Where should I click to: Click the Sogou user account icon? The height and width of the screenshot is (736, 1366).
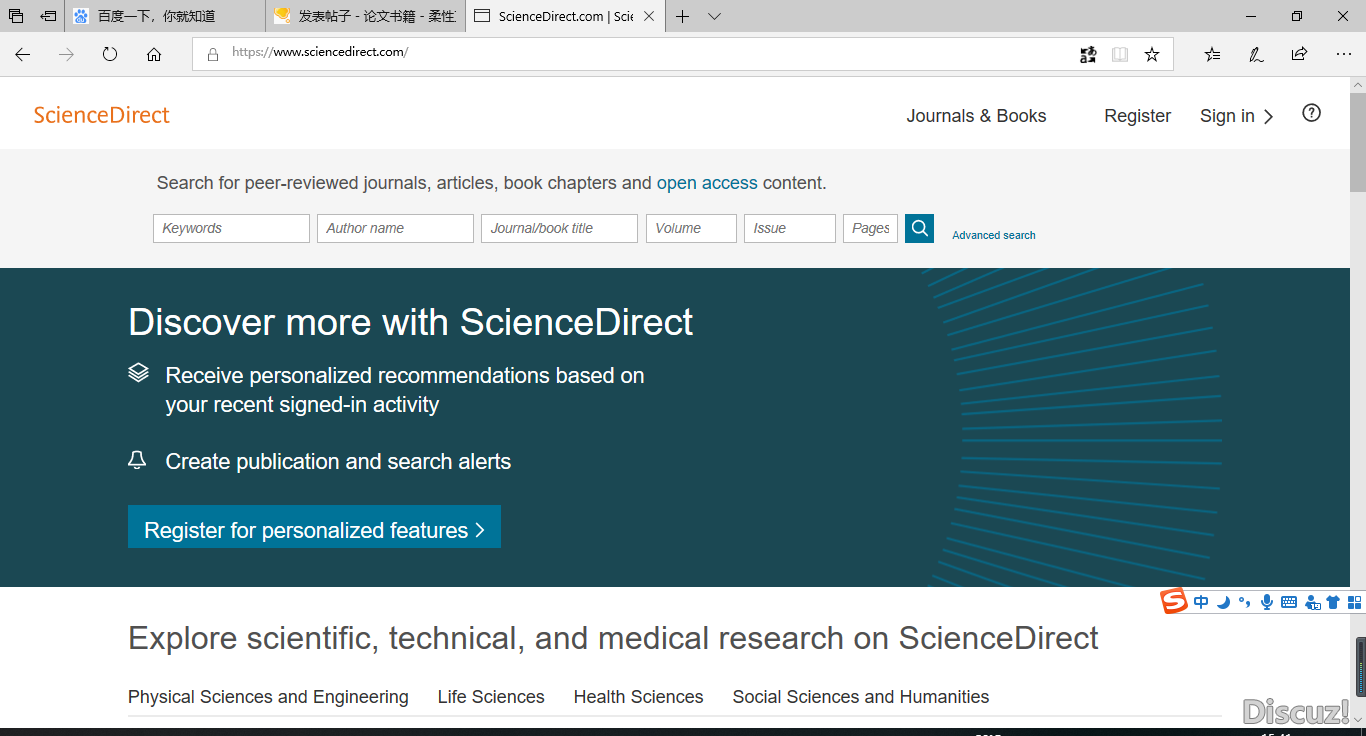tap(1311, 602)
